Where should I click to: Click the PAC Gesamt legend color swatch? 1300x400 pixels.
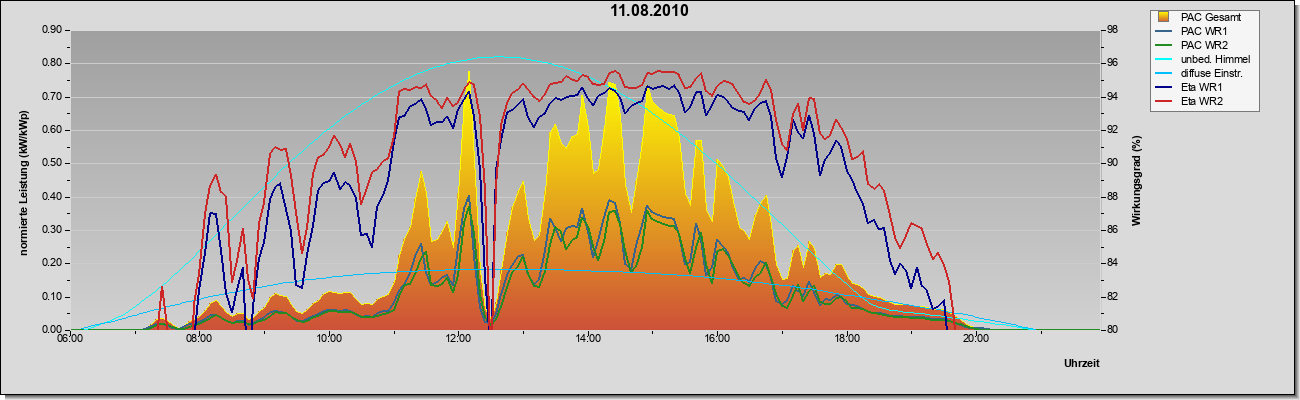[1164, 17]
